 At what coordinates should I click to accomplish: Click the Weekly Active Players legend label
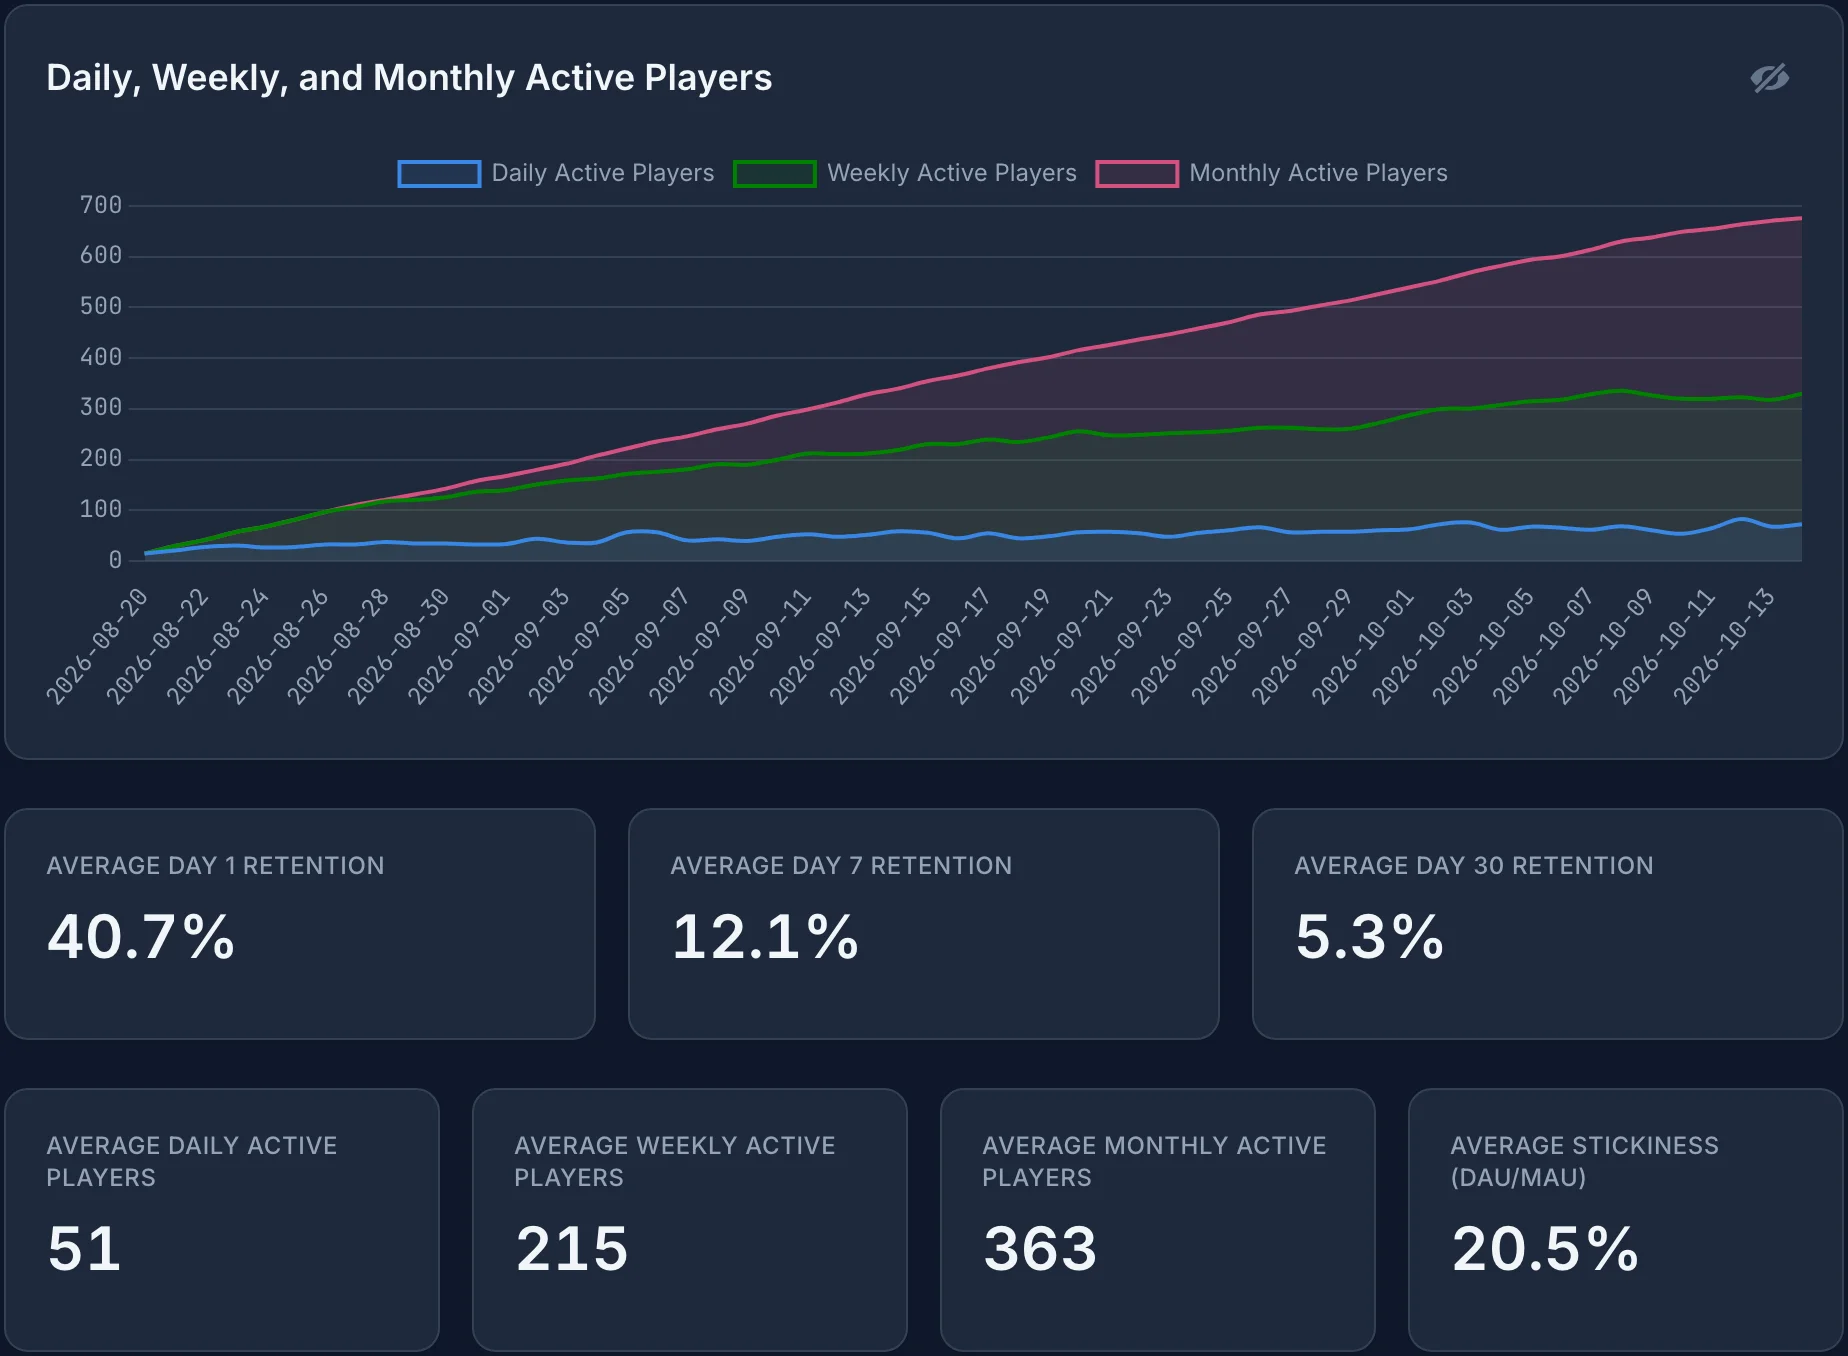[952, 173]
